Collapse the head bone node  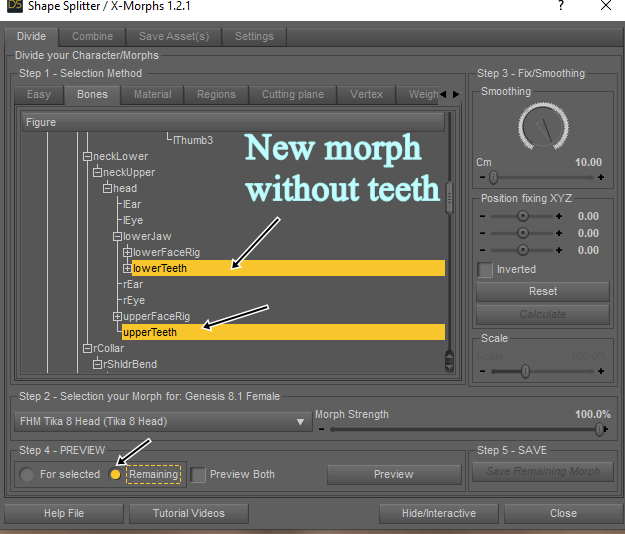(107, 188)
